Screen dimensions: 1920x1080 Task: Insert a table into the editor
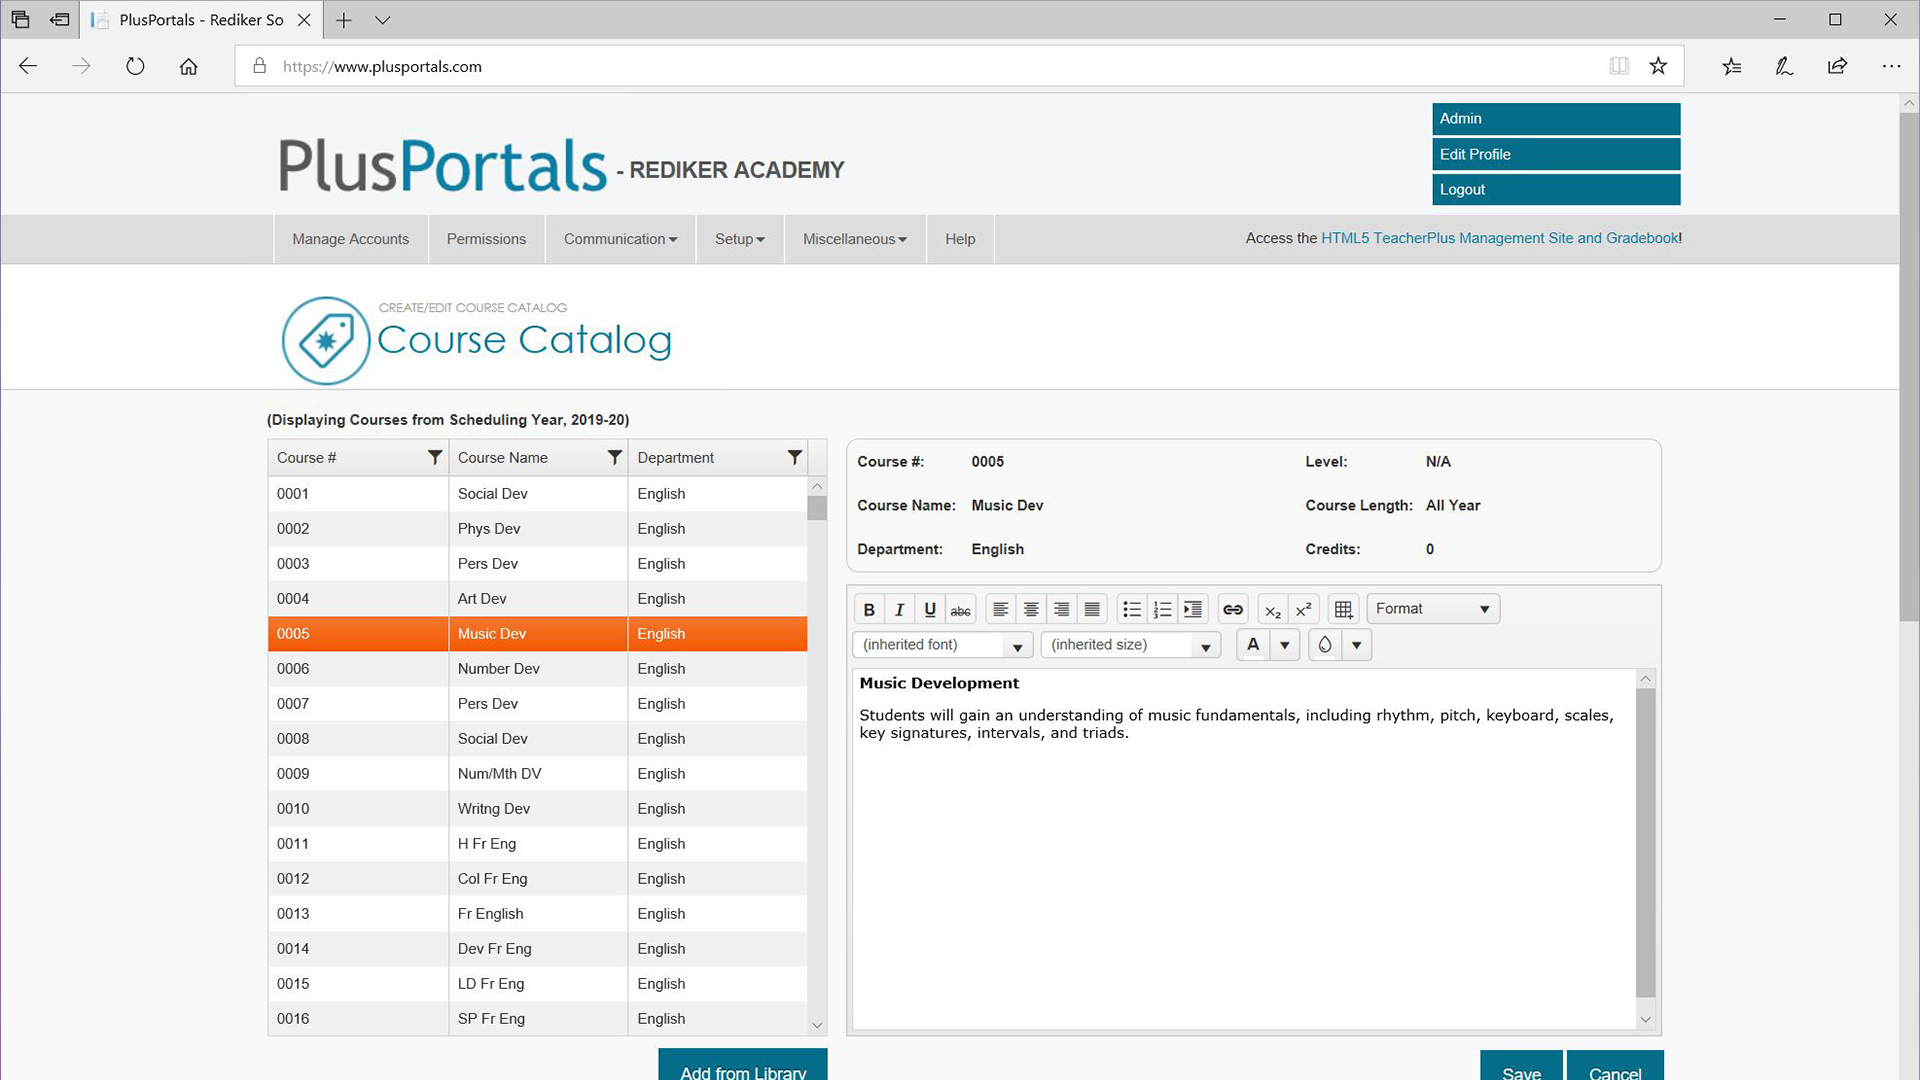point(1343,608)
